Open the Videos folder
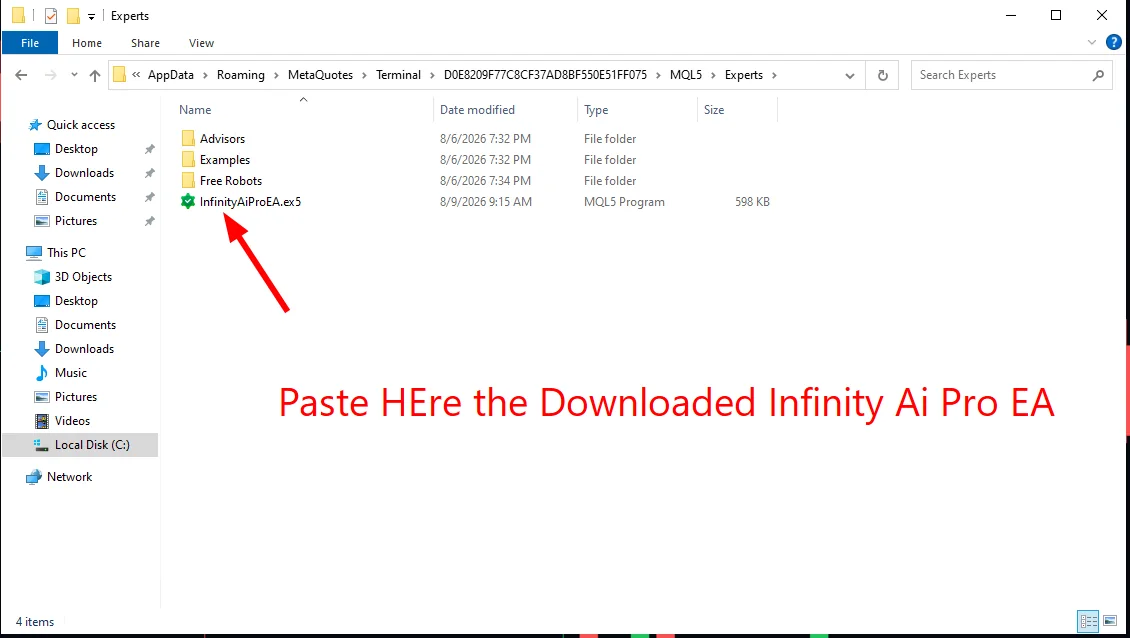 click(x=71, y=421)
